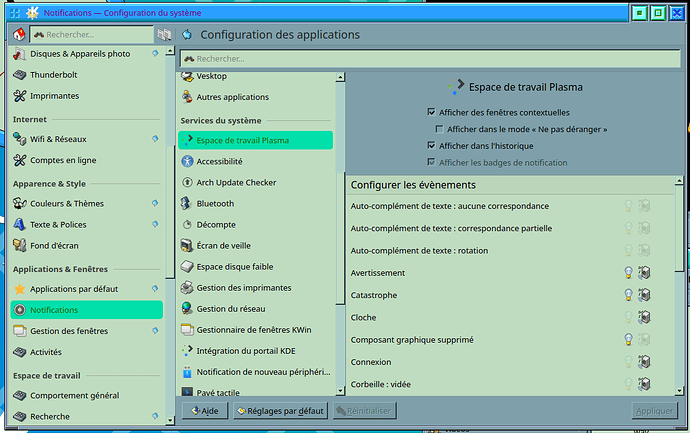690x433 pixels.
Task: Expand the Applications par défaut submenu arrow
Action: 155,288
